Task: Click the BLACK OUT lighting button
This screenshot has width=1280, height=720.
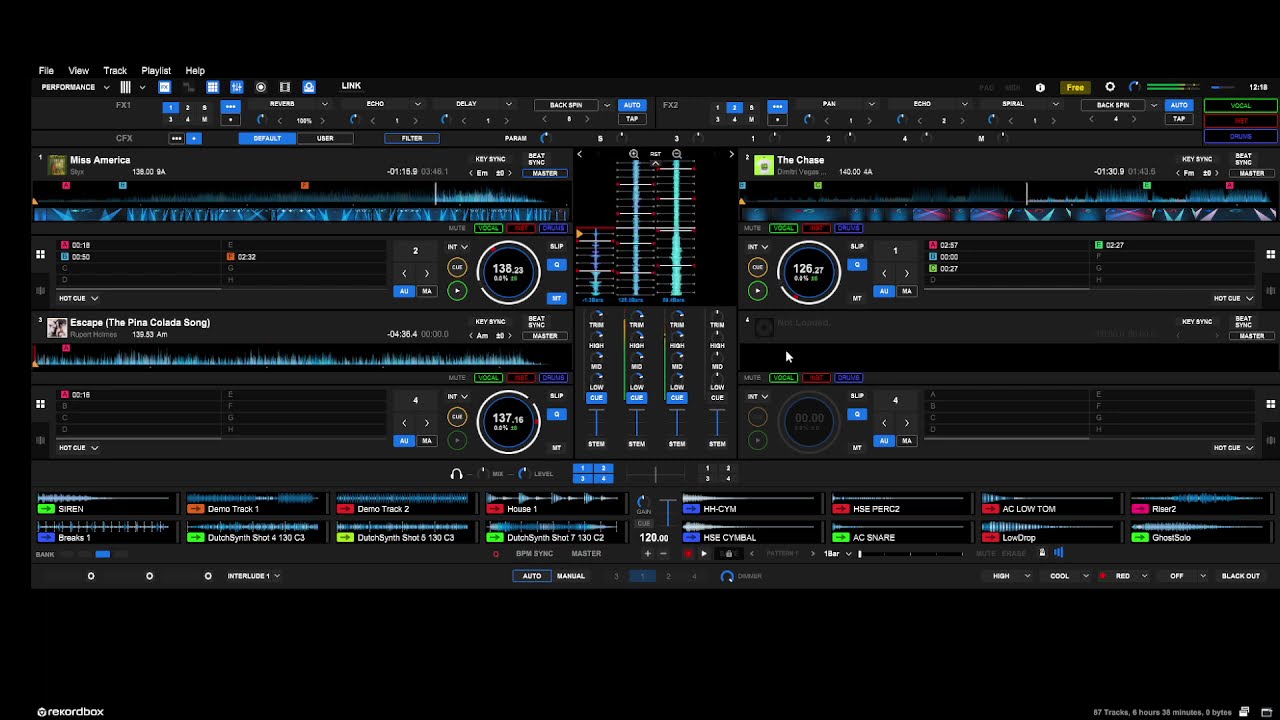Action: click(x=1241, y=576)
